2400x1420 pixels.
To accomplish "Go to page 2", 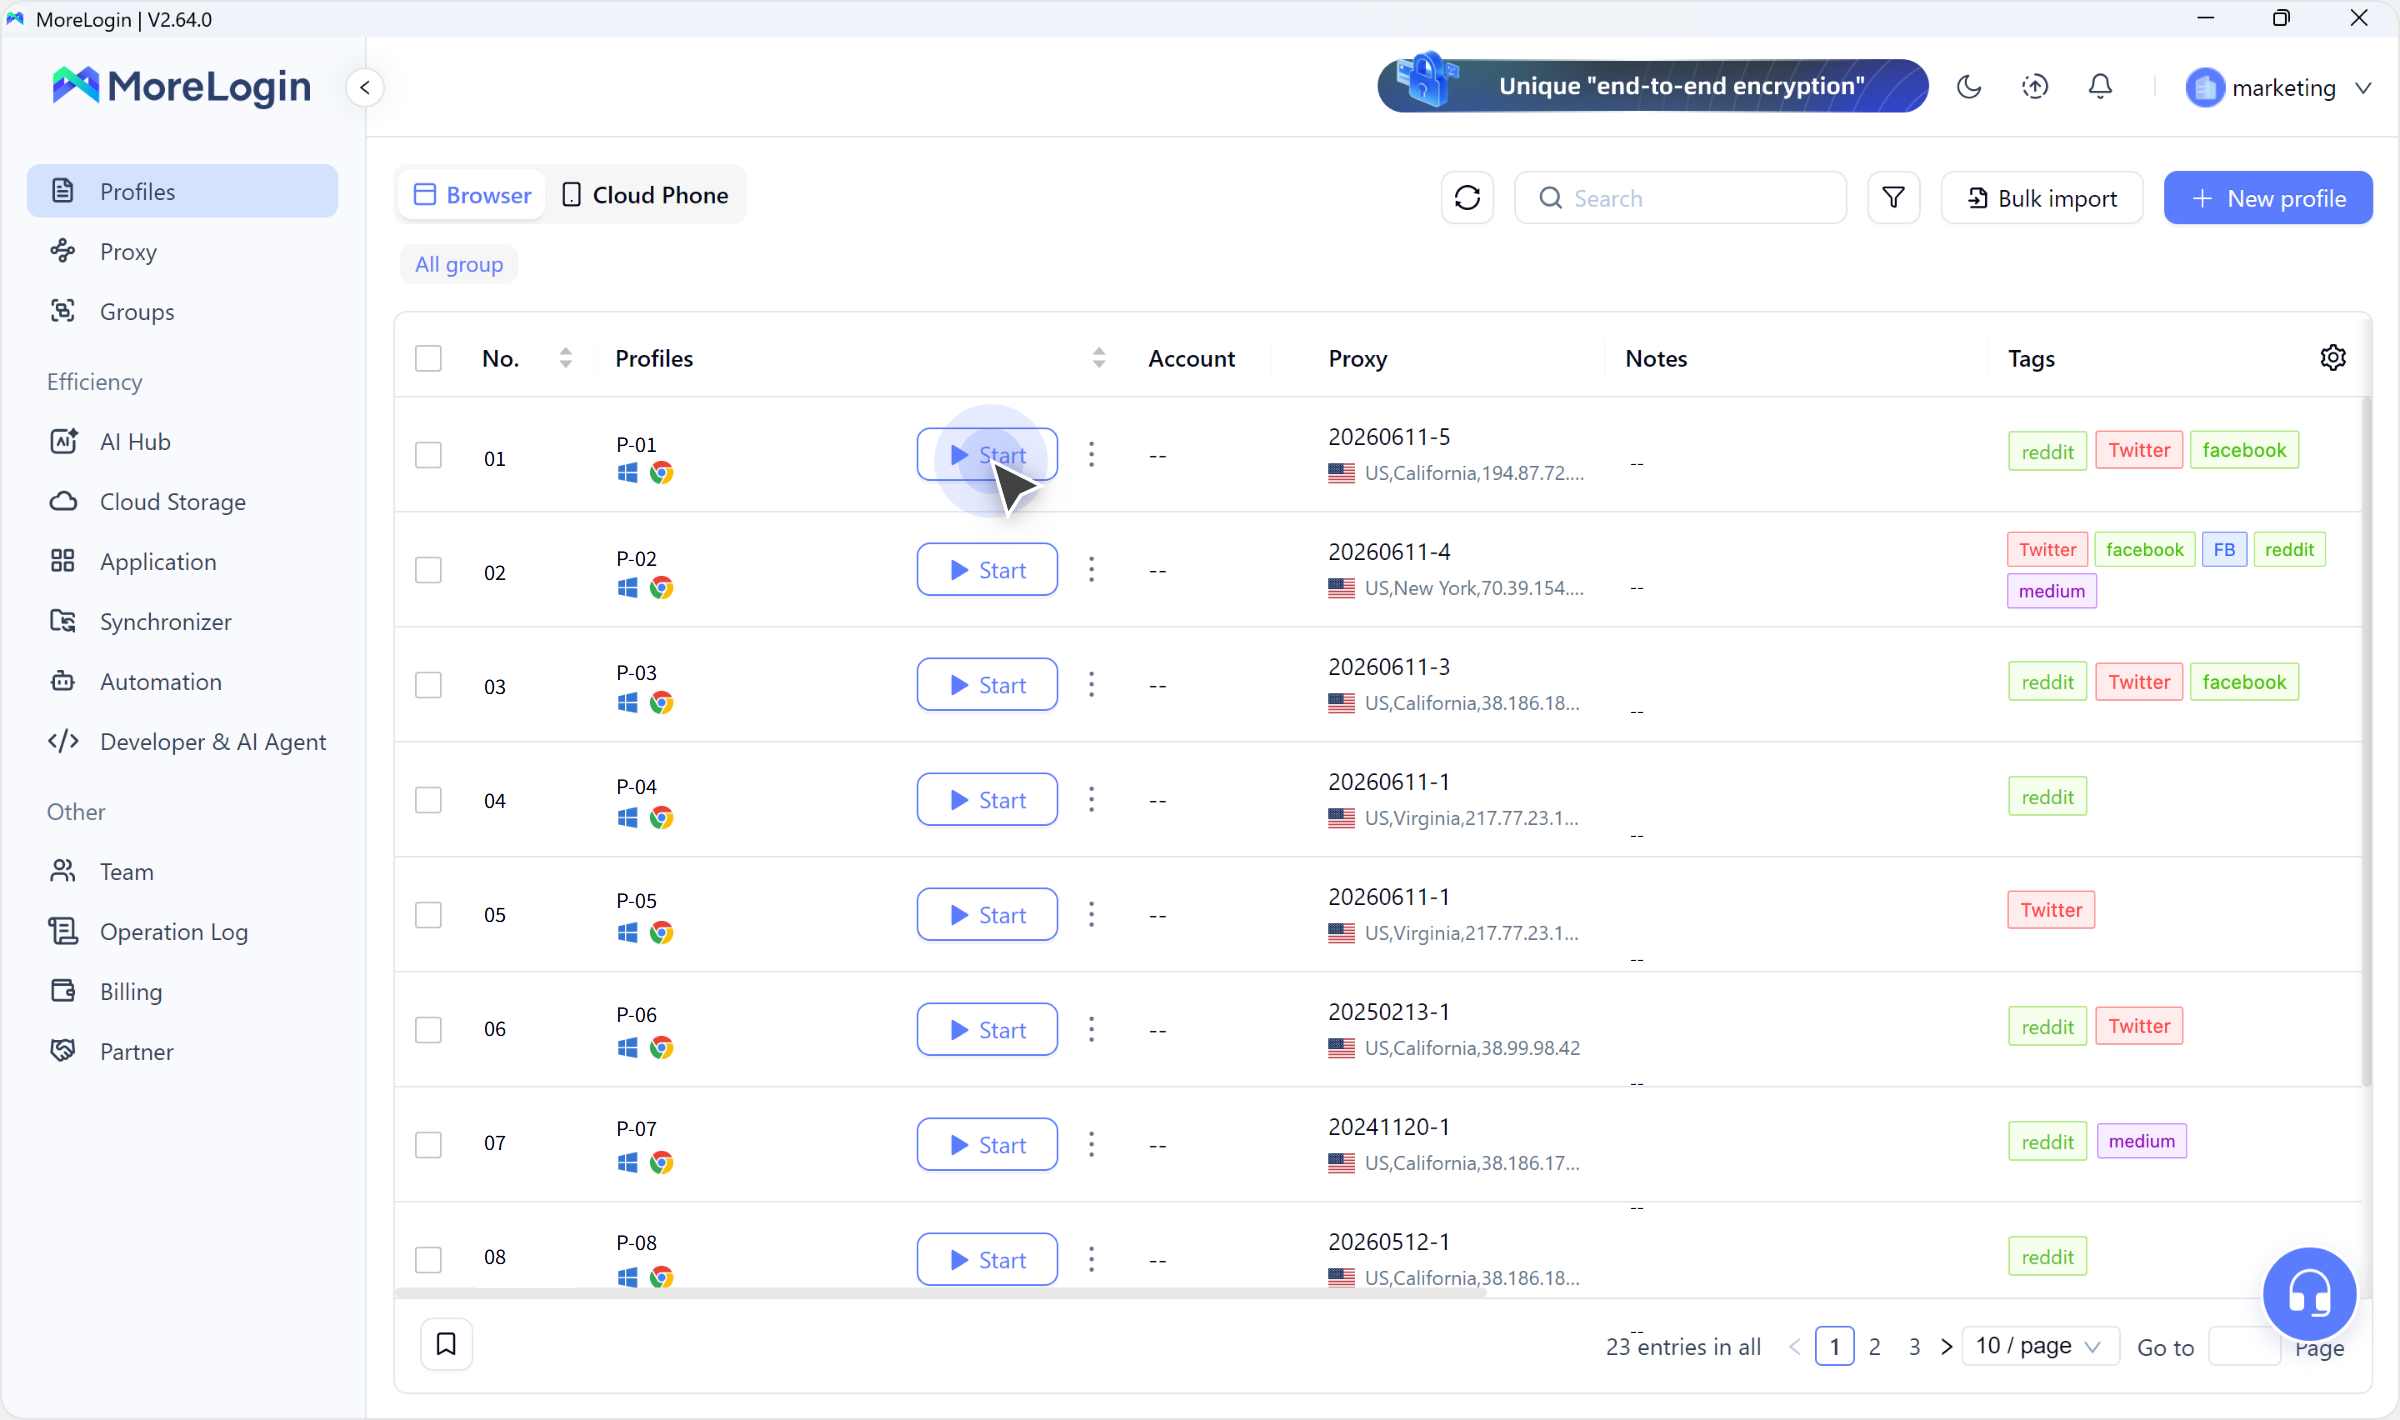I will pos(1875,1346).
